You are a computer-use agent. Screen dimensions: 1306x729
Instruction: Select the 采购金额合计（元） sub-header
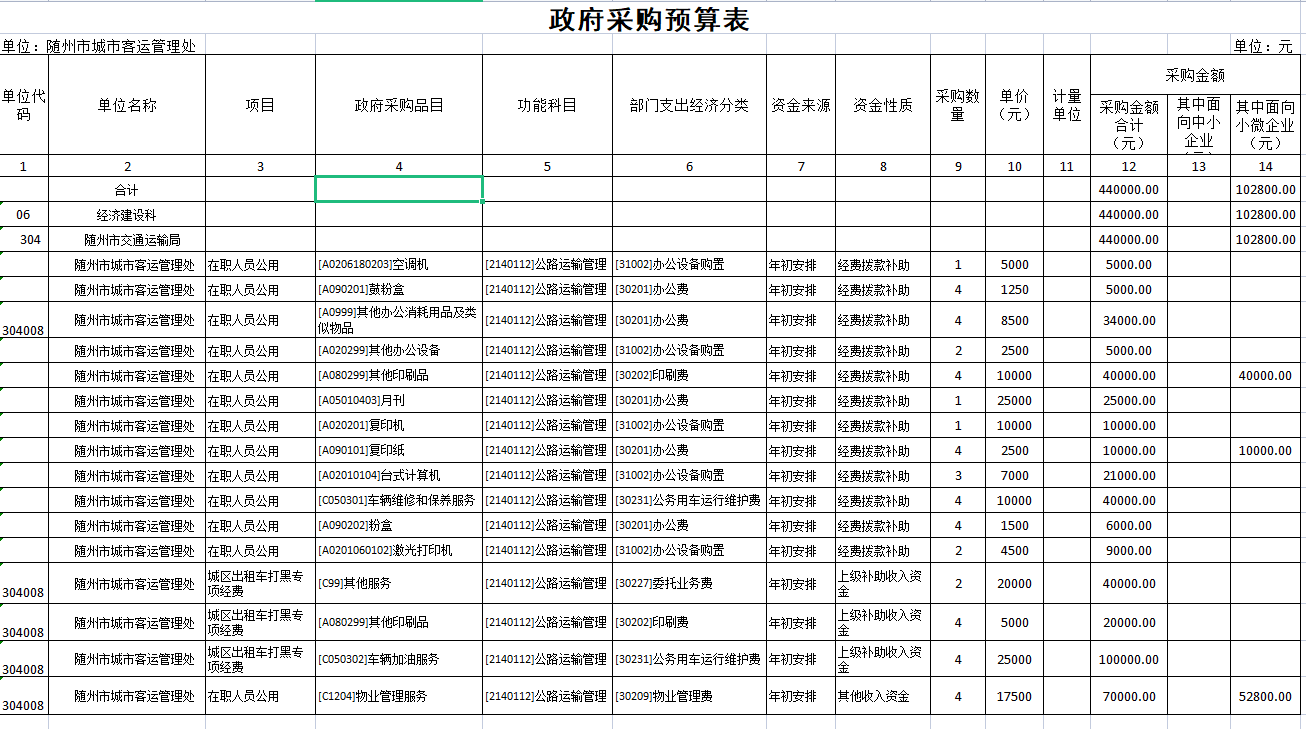coord(1129,125)
